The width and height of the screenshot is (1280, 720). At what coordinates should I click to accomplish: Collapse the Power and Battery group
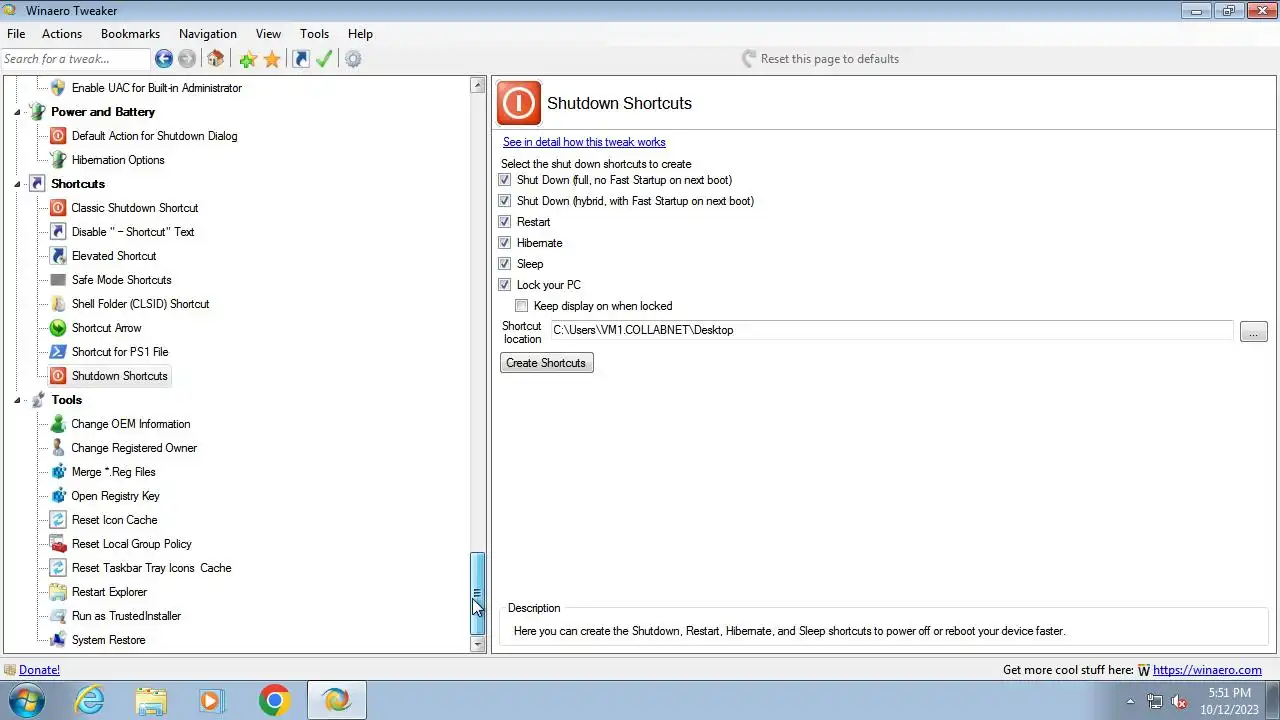tap(18, 112)
